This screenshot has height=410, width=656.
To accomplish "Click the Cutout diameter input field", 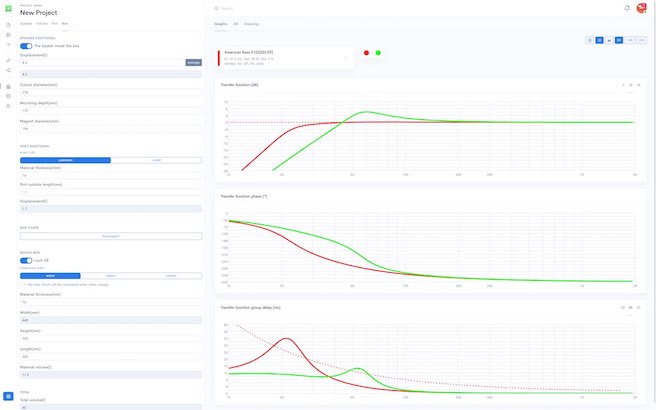I will pos(111,92).
